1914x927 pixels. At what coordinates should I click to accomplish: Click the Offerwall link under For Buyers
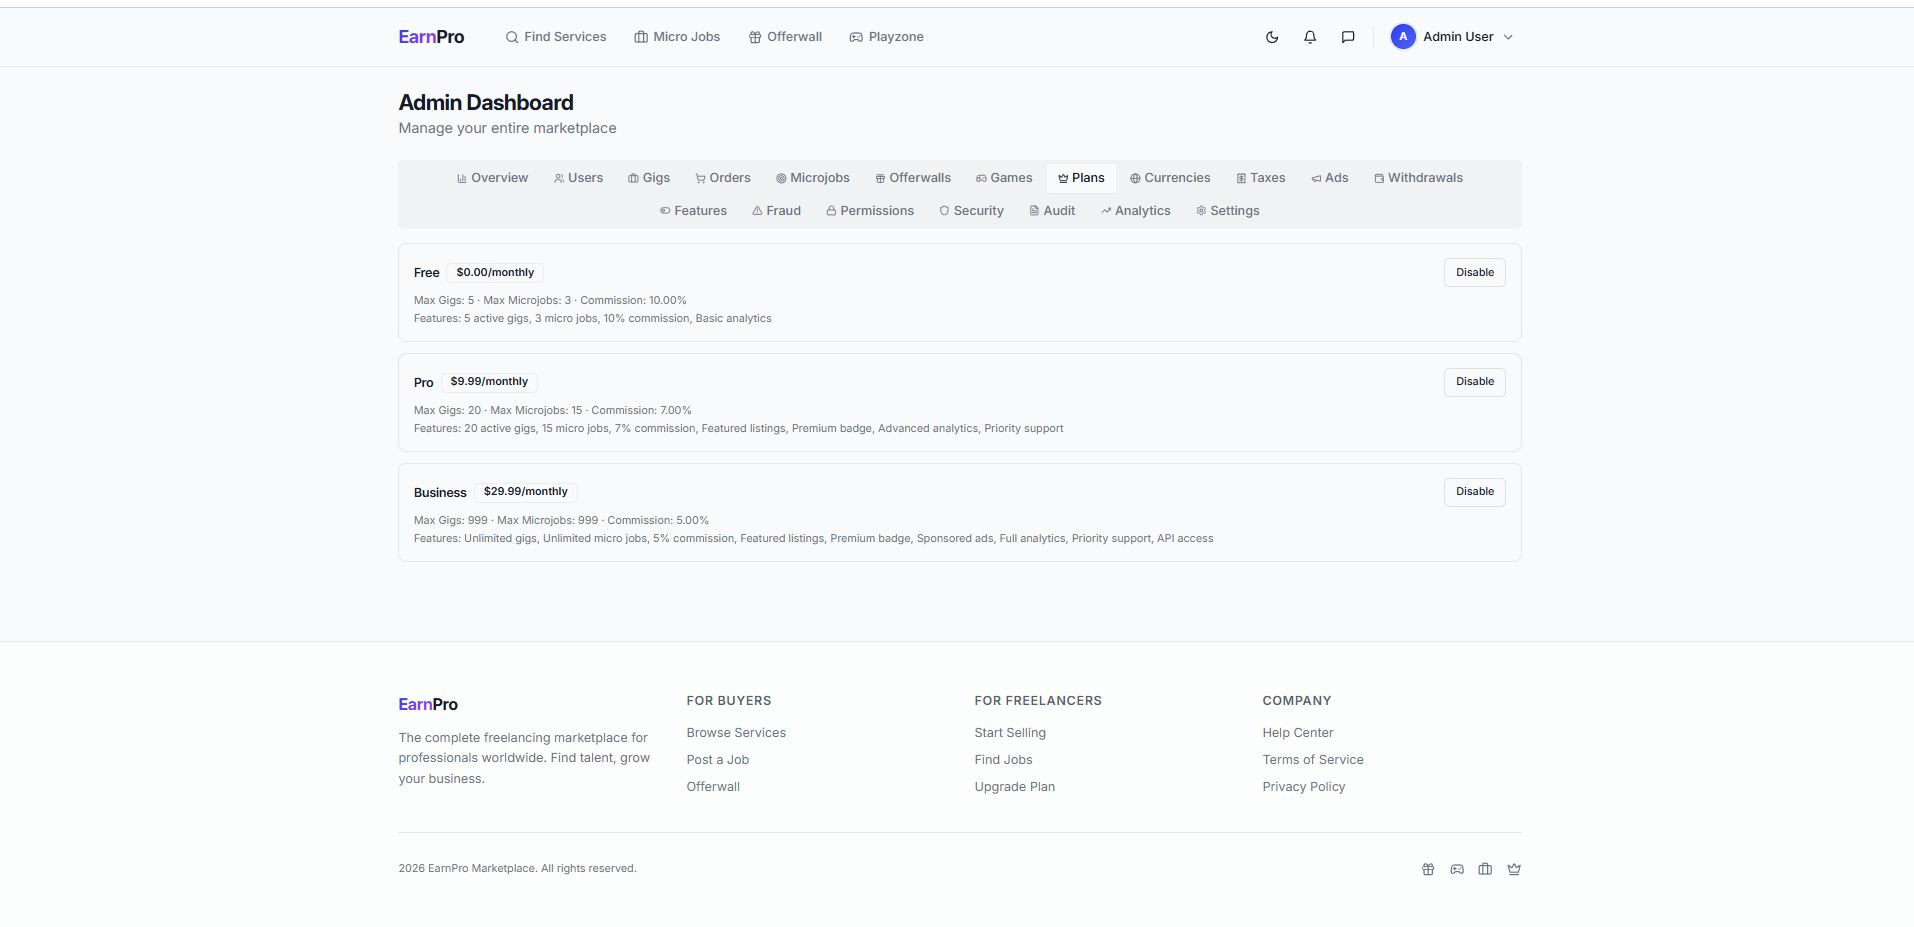(x=713, y=787)
